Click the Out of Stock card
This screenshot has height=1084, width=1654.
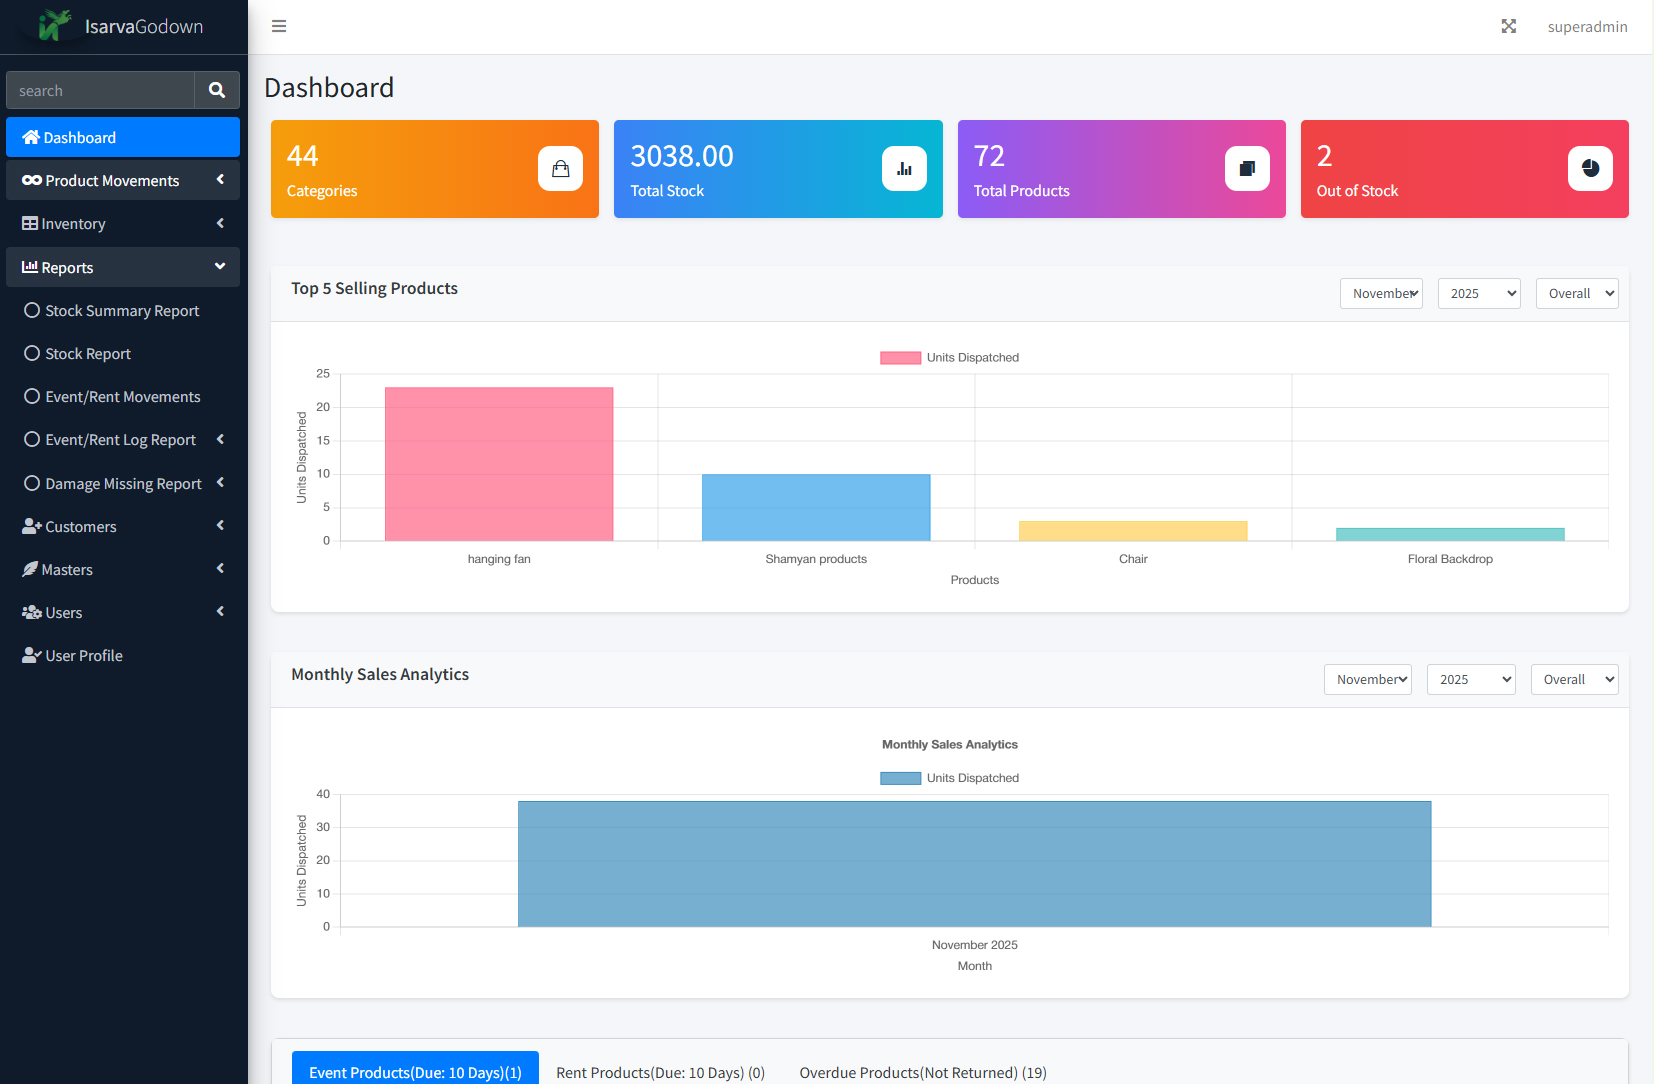click(1465, 169)
